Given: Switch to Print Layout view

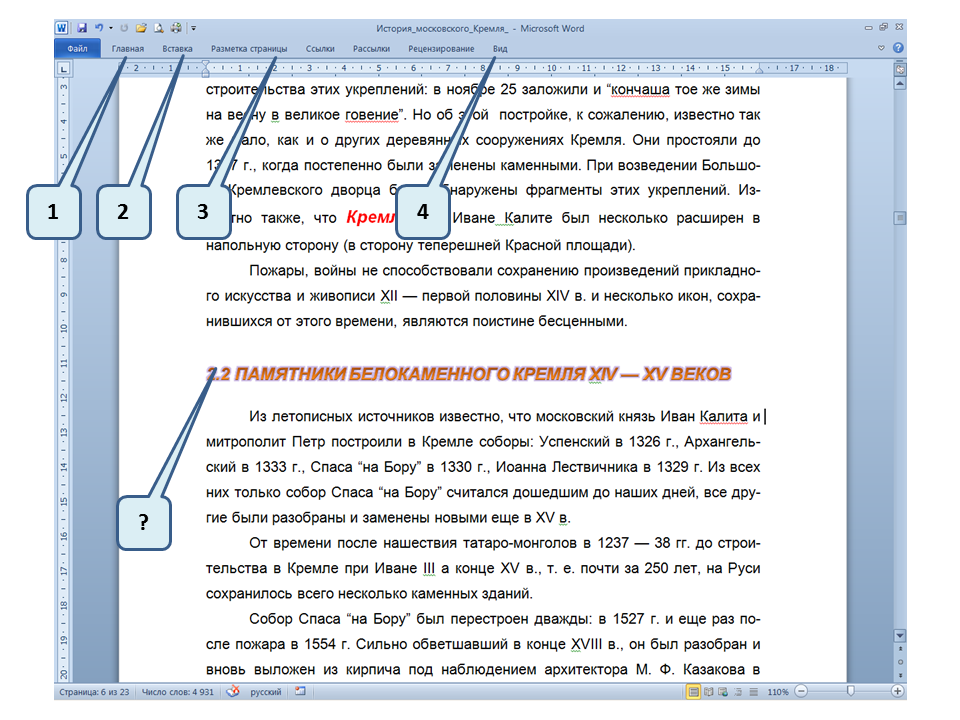Looking at the screenshot, I should pos(693,691).
